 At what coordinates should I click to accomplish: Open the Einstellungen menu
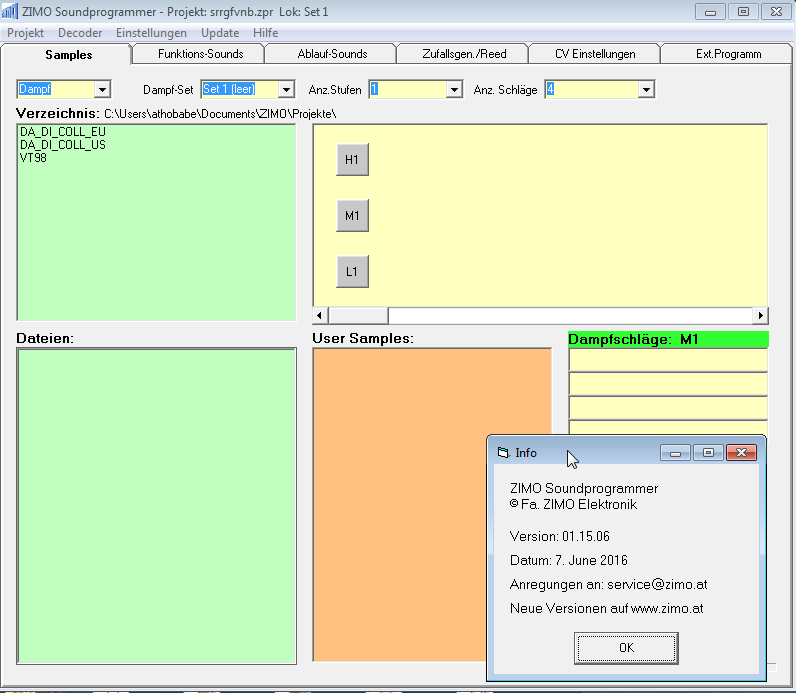[x=151, y=33]
